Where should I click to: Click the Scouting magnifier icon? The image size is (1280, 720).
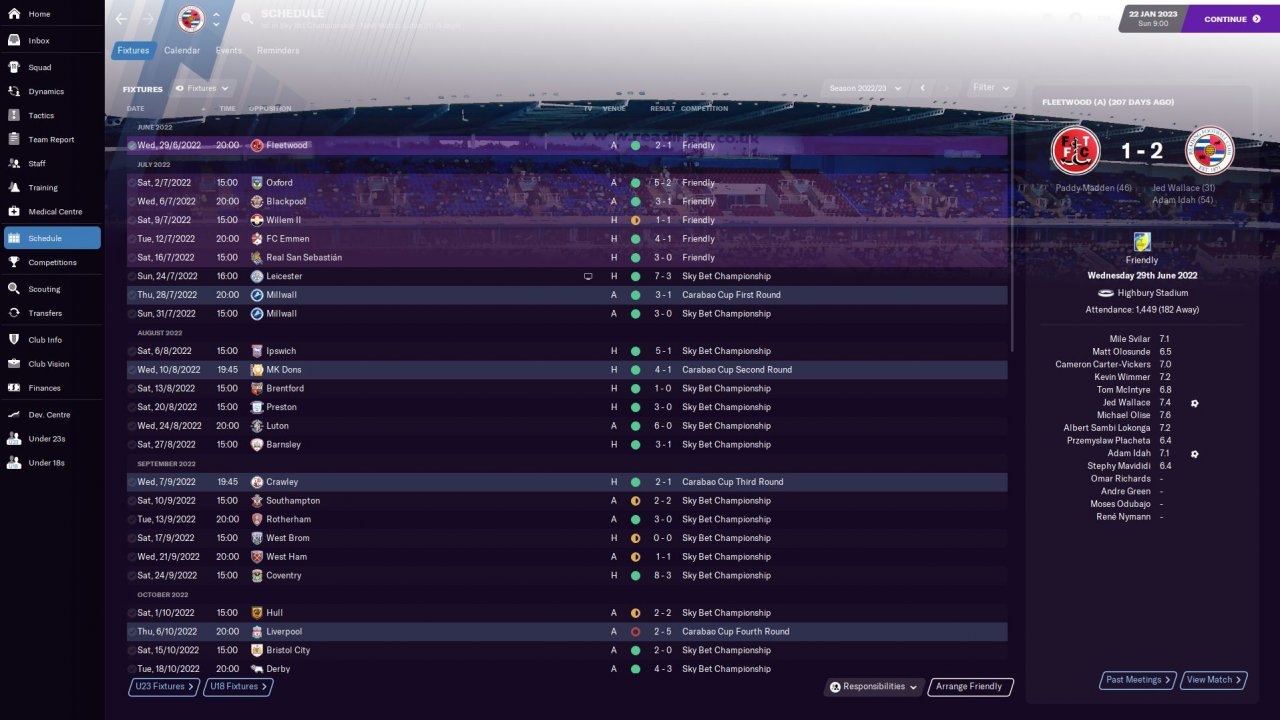pyautogui.click(x=15, y=289)
